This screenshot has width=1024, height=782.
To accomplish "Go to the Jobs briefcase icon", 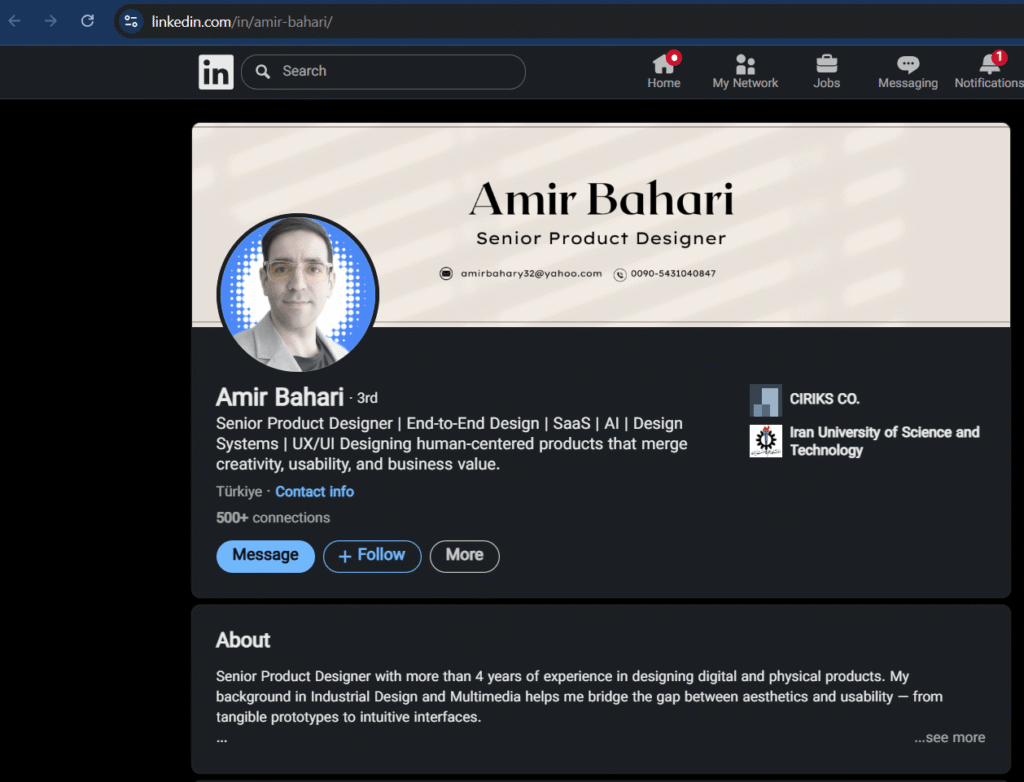I will 826,65.
